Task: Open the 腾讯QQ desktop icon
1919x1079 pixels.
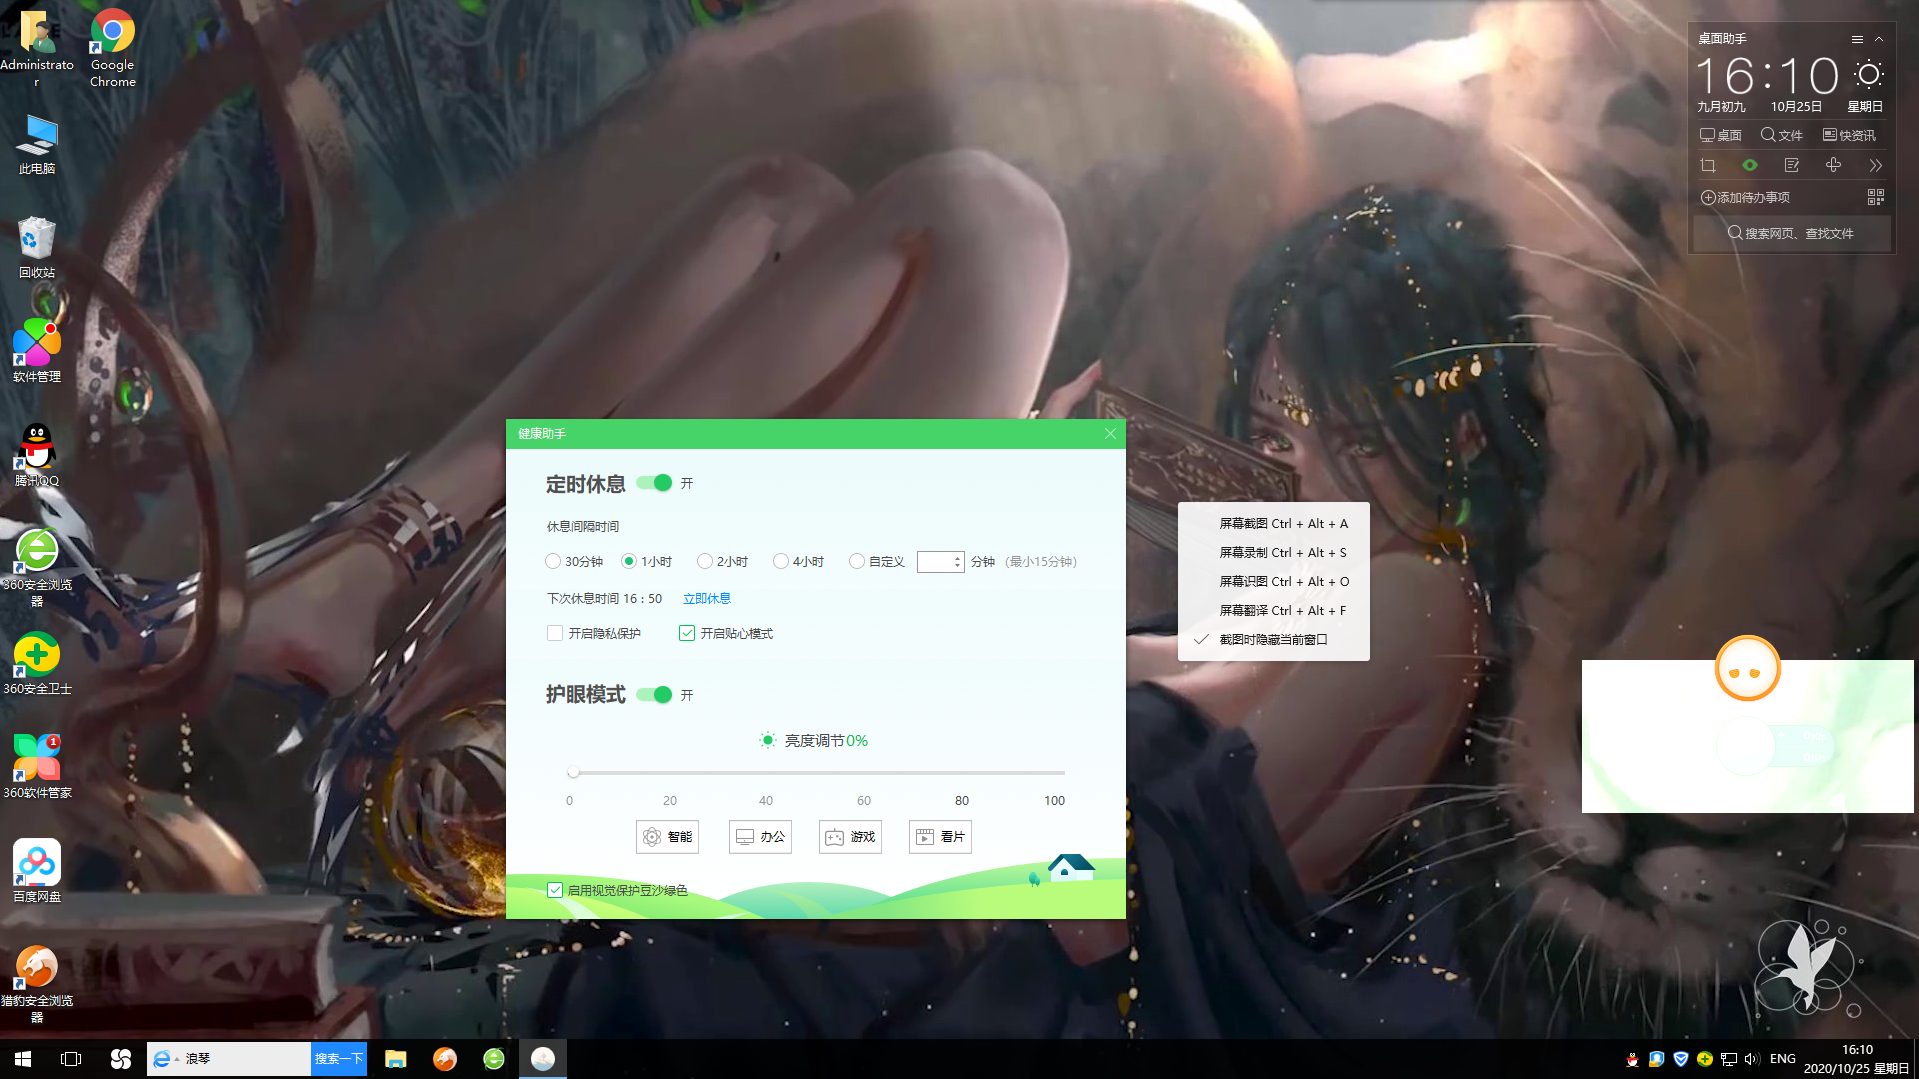Action: coord(37,455)
